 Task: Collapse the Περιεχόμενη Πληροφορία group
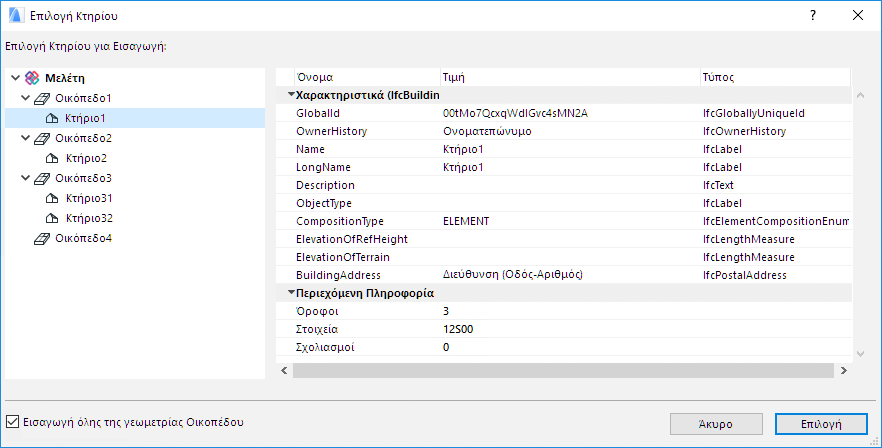tap(291, 293)
